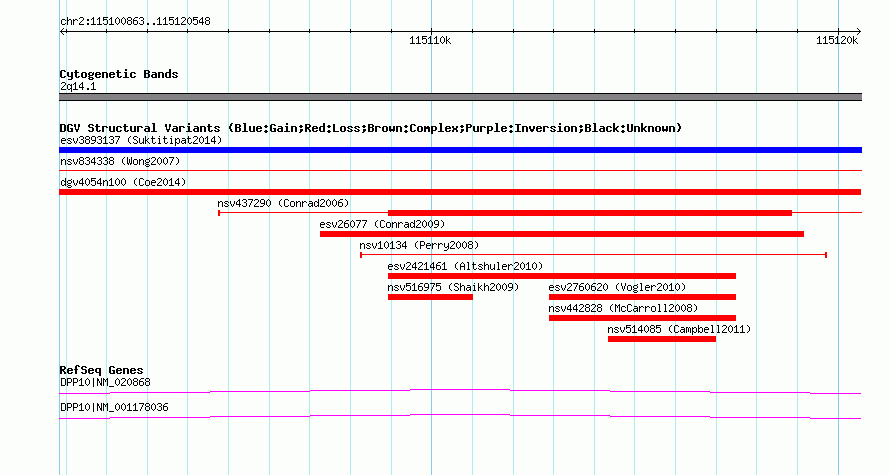Screen dimensions: 890x475
Task: Open the DPP10|NM_020868 gene label
Action: 105,382
